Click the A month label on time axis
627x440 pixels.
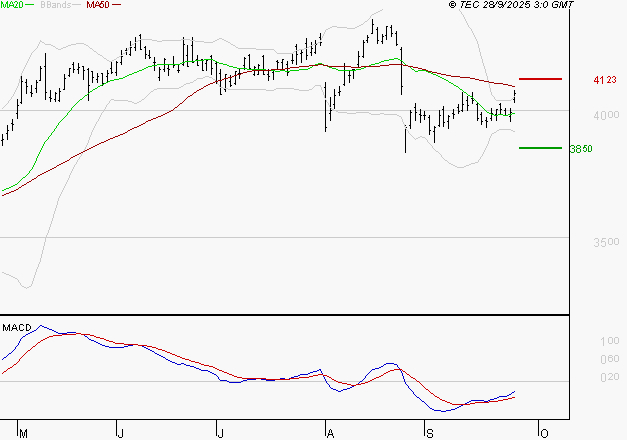[330, 434]
